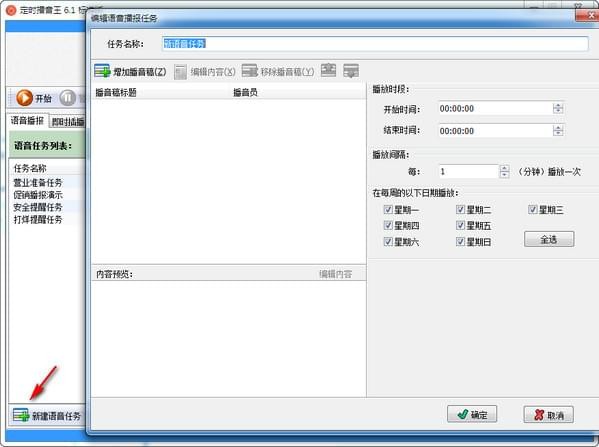Click the 任务名称 text field
This screenshot has height=447, width=599.
tap(375, 44)
